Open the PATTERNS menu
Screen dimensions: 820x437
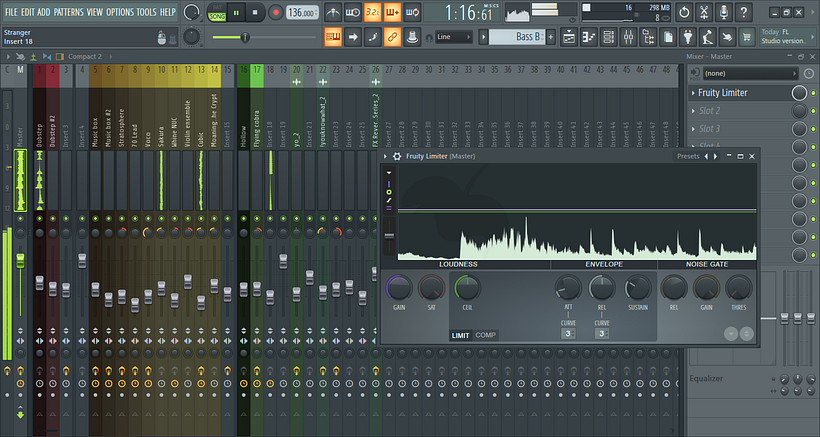69,12
